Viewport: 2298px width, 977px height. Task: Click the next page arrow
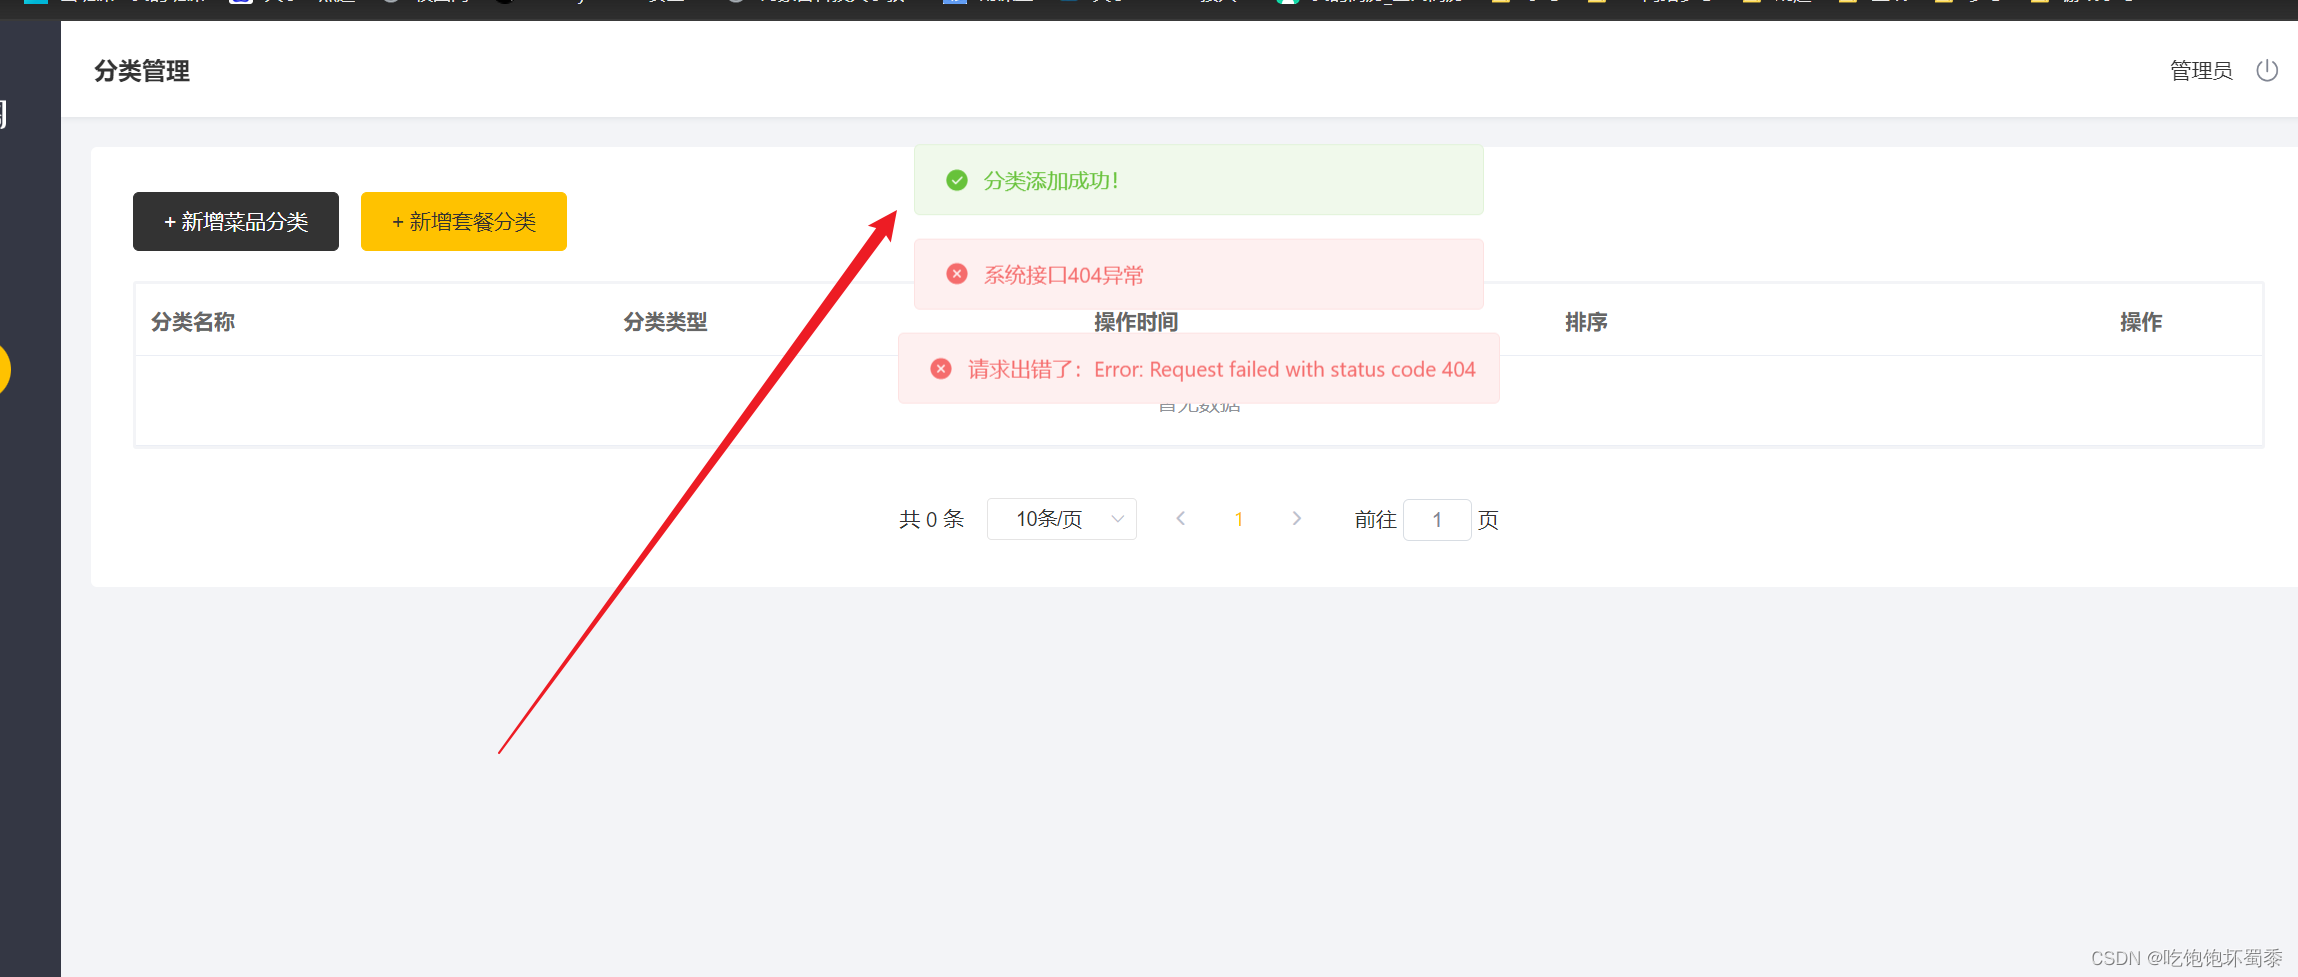1296,518
